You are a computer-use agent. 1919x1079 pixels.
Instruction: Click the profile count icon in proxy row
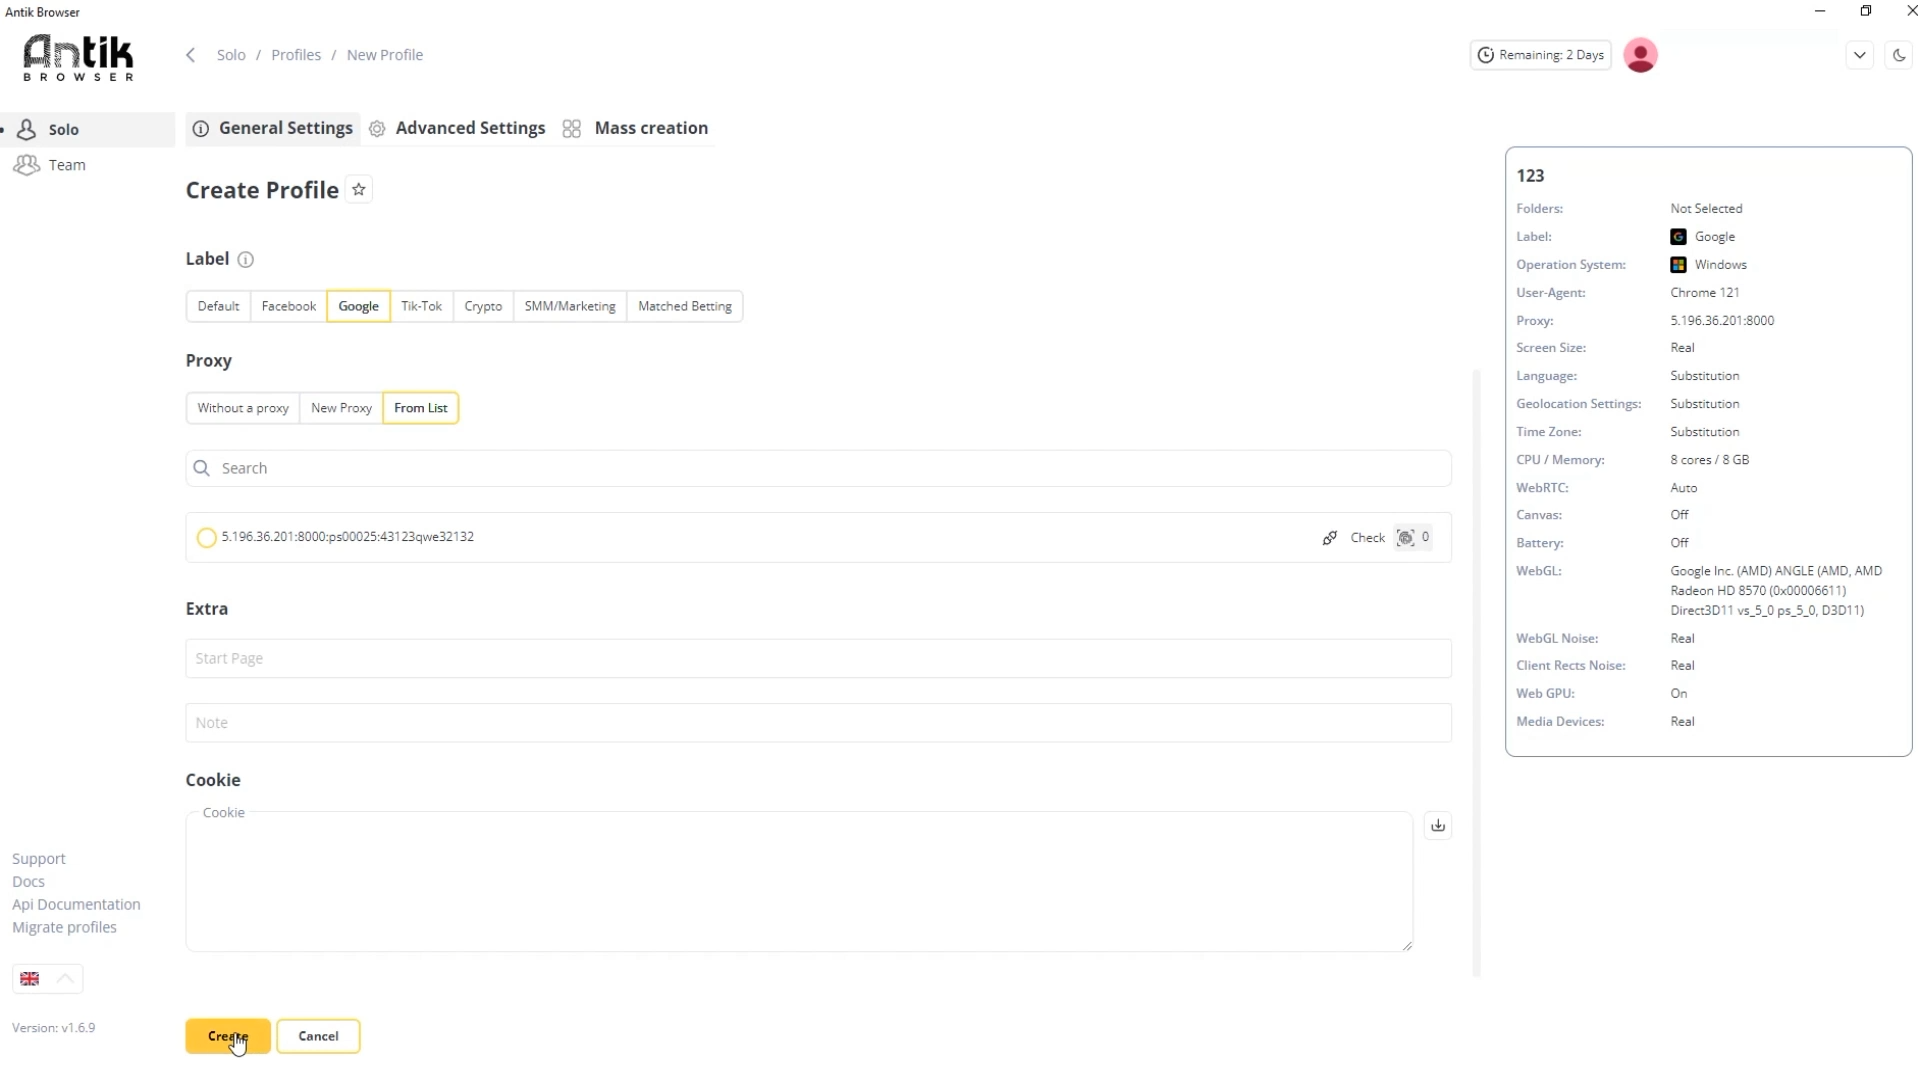click(1406, 538)
